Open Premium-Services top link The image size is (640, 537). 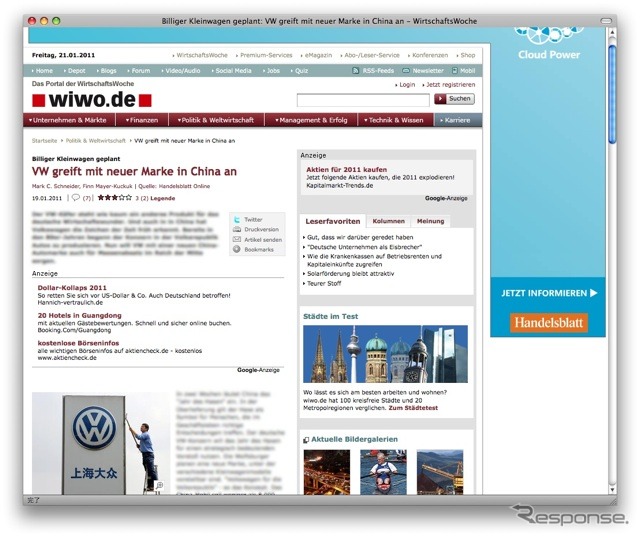click(266, 55)
